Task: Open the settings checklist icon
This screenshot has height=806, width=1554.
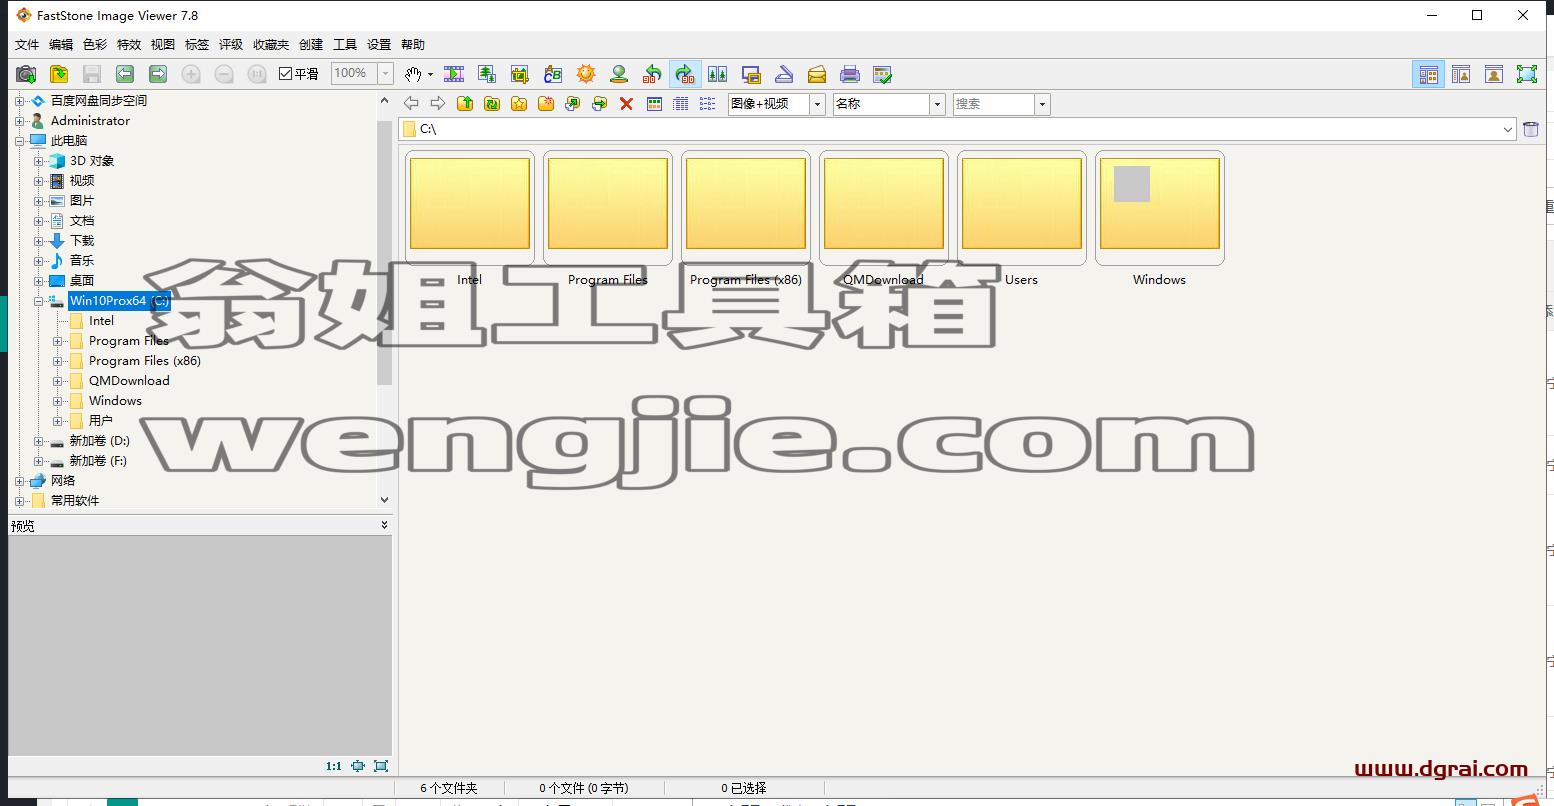Action: coord(883,74)
